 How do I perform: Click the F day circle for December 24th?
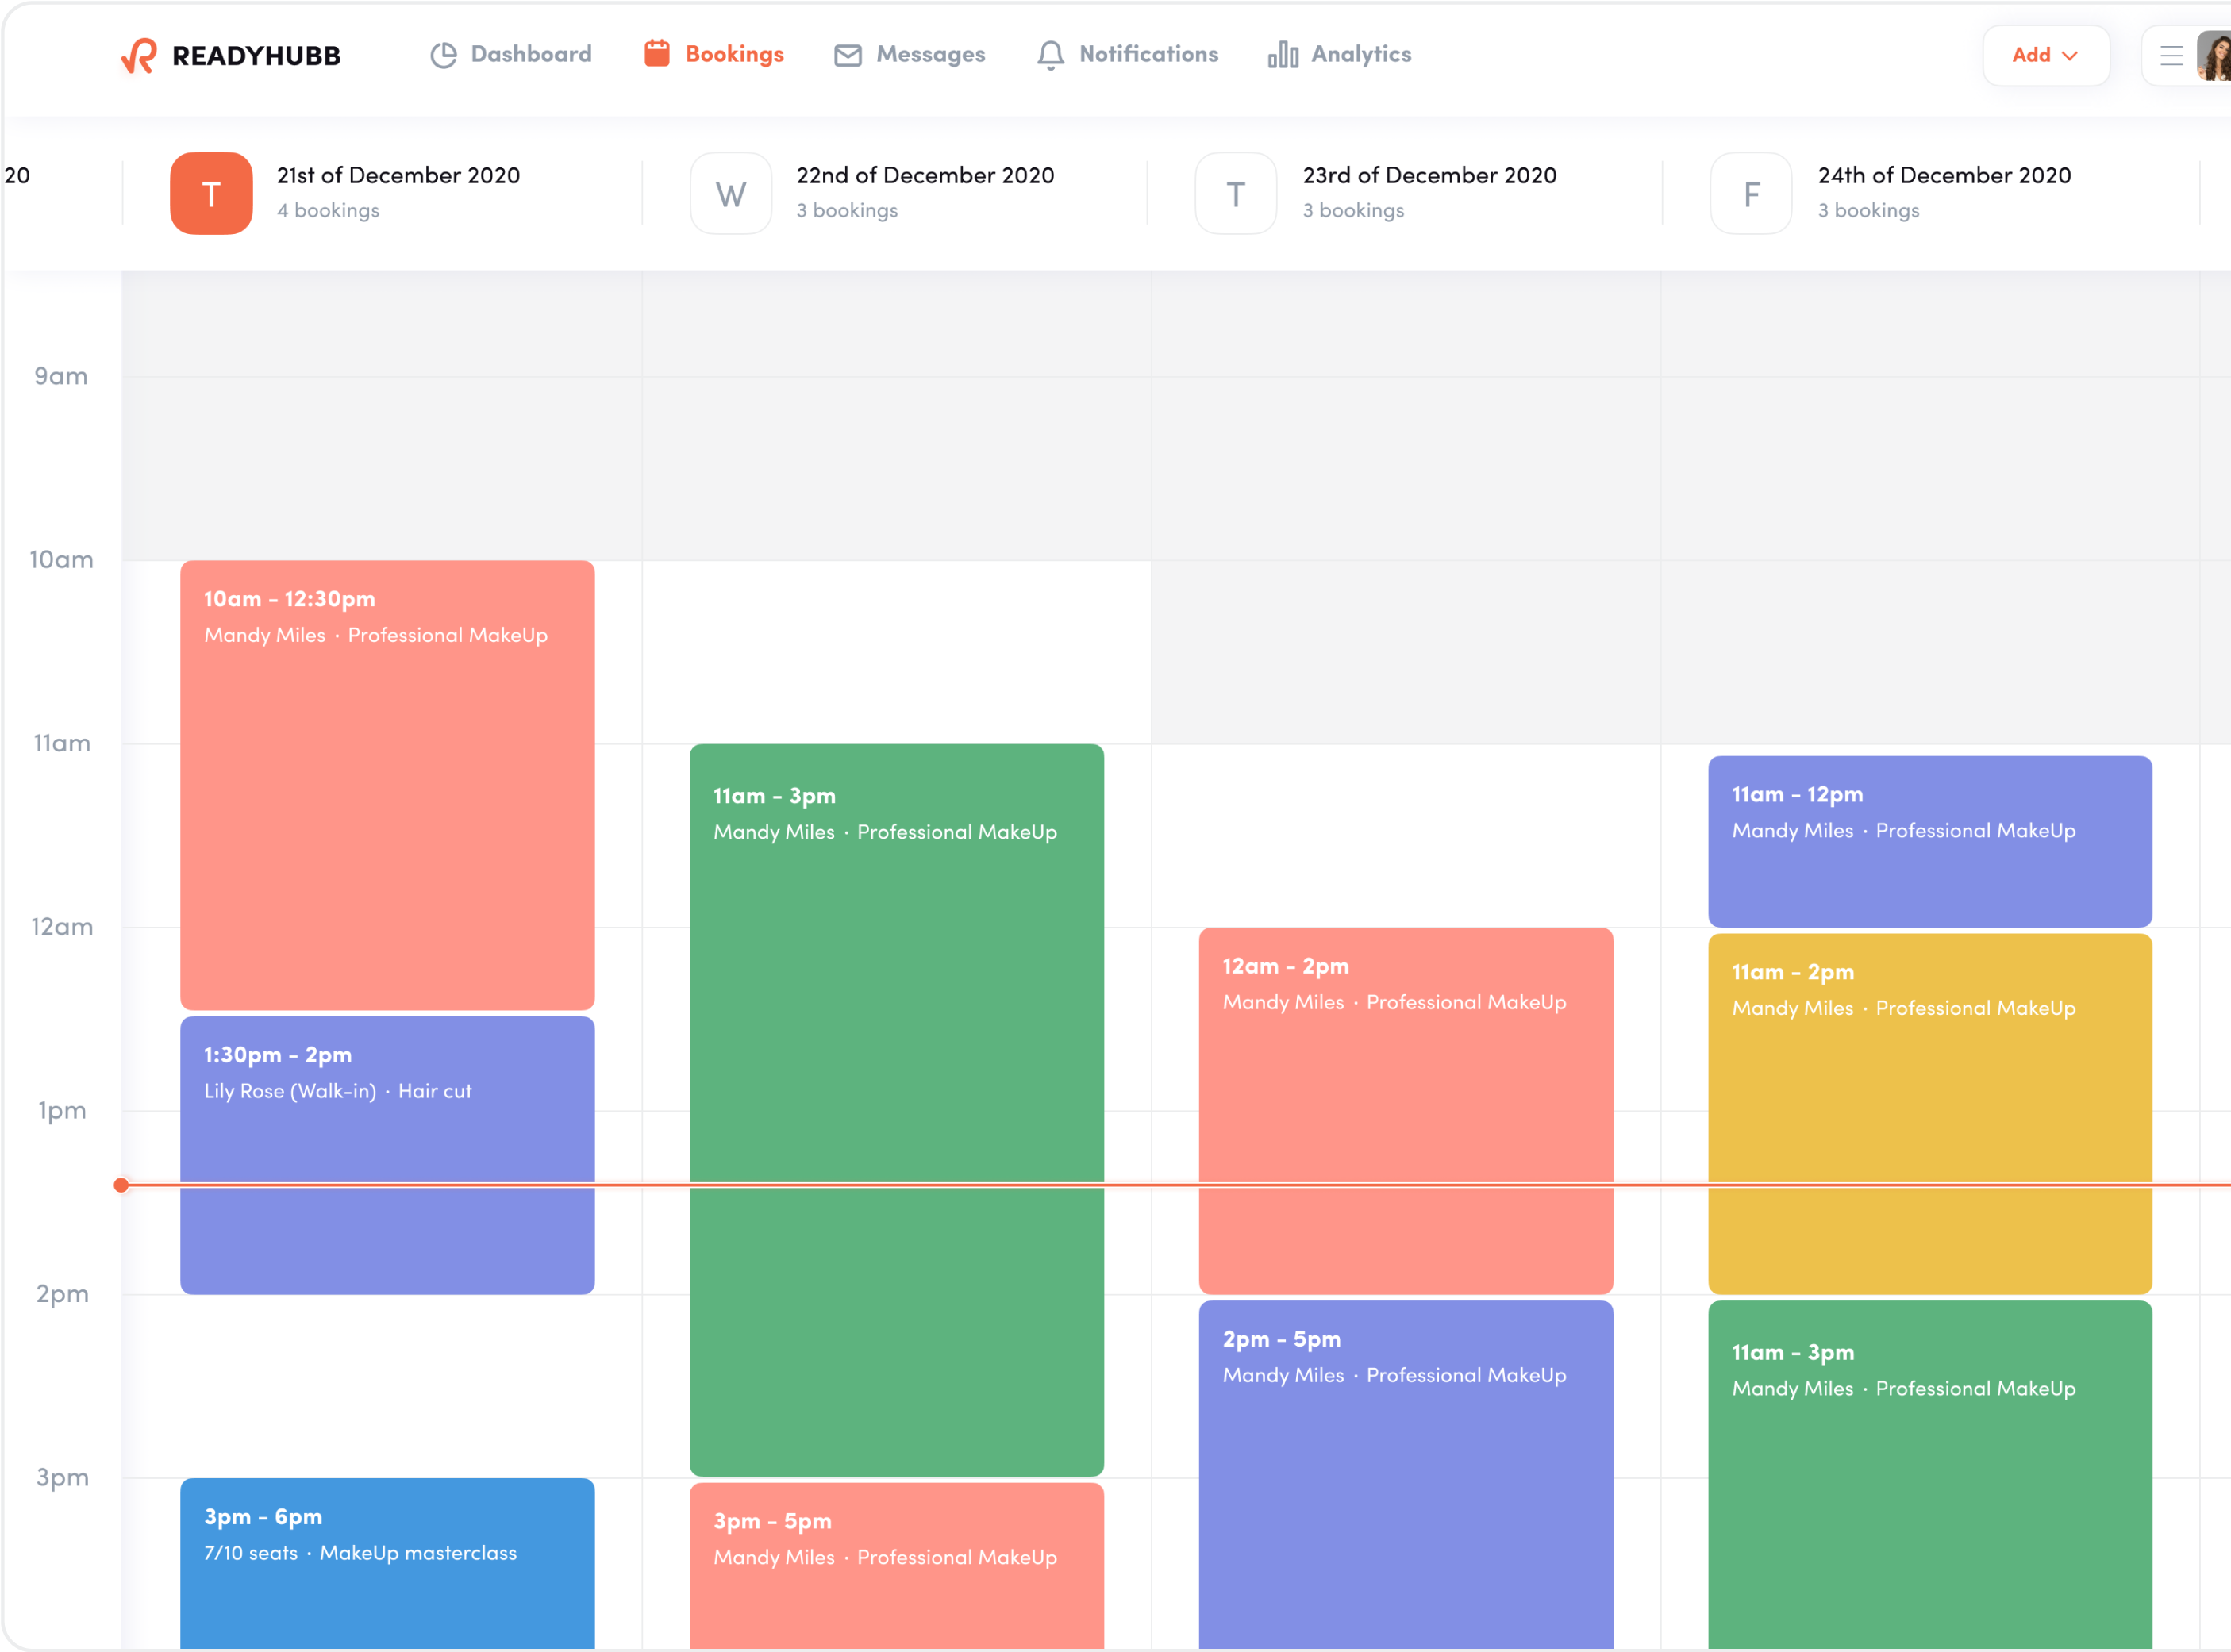1750,193
